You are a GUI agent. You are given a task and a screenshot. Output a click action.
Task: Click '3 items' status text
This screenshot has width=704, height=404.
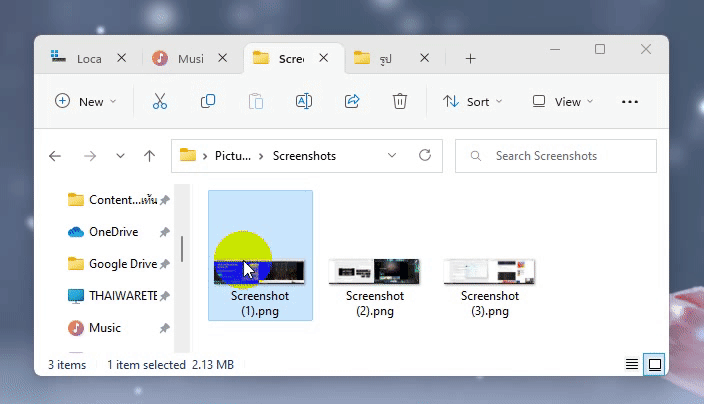67,365
